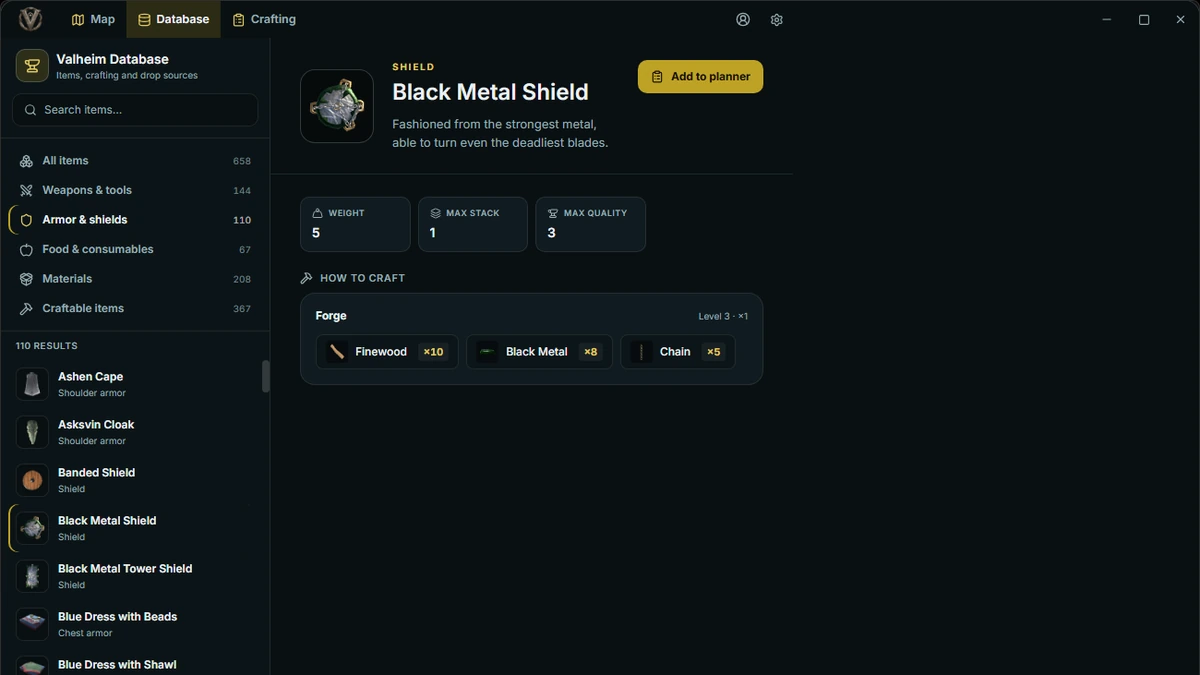Select Black Metal Shield list entry
The image size is (1200, 675).
pyautogui.click(x=134, y=528)
